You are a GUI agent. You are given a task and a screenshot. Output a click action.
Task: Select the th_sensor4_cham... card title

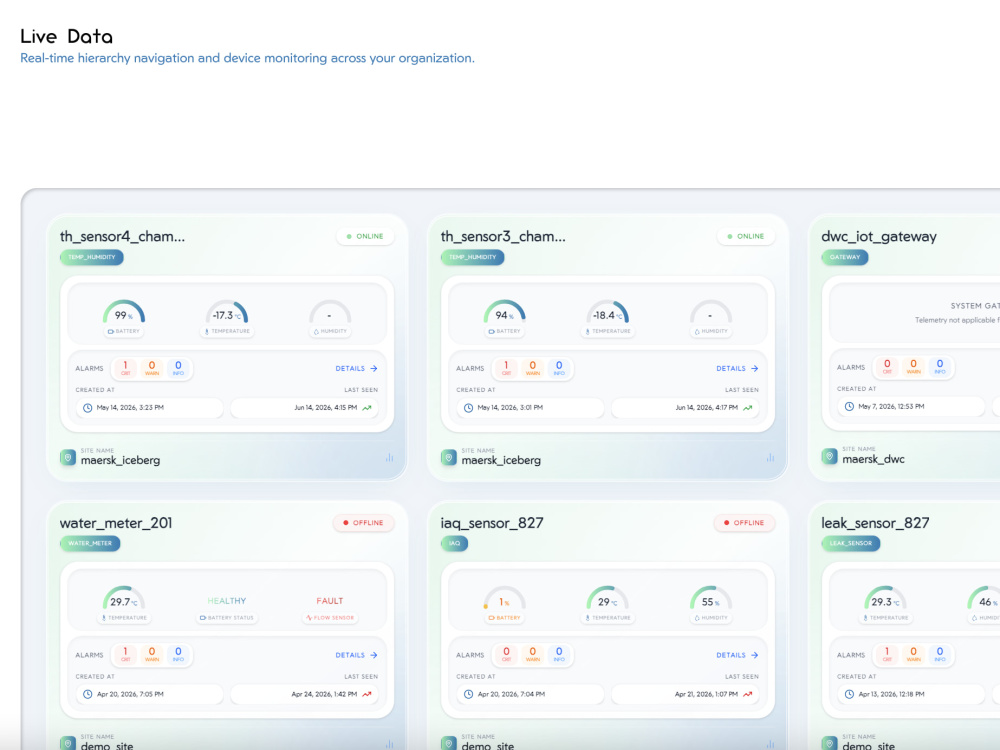122,237
